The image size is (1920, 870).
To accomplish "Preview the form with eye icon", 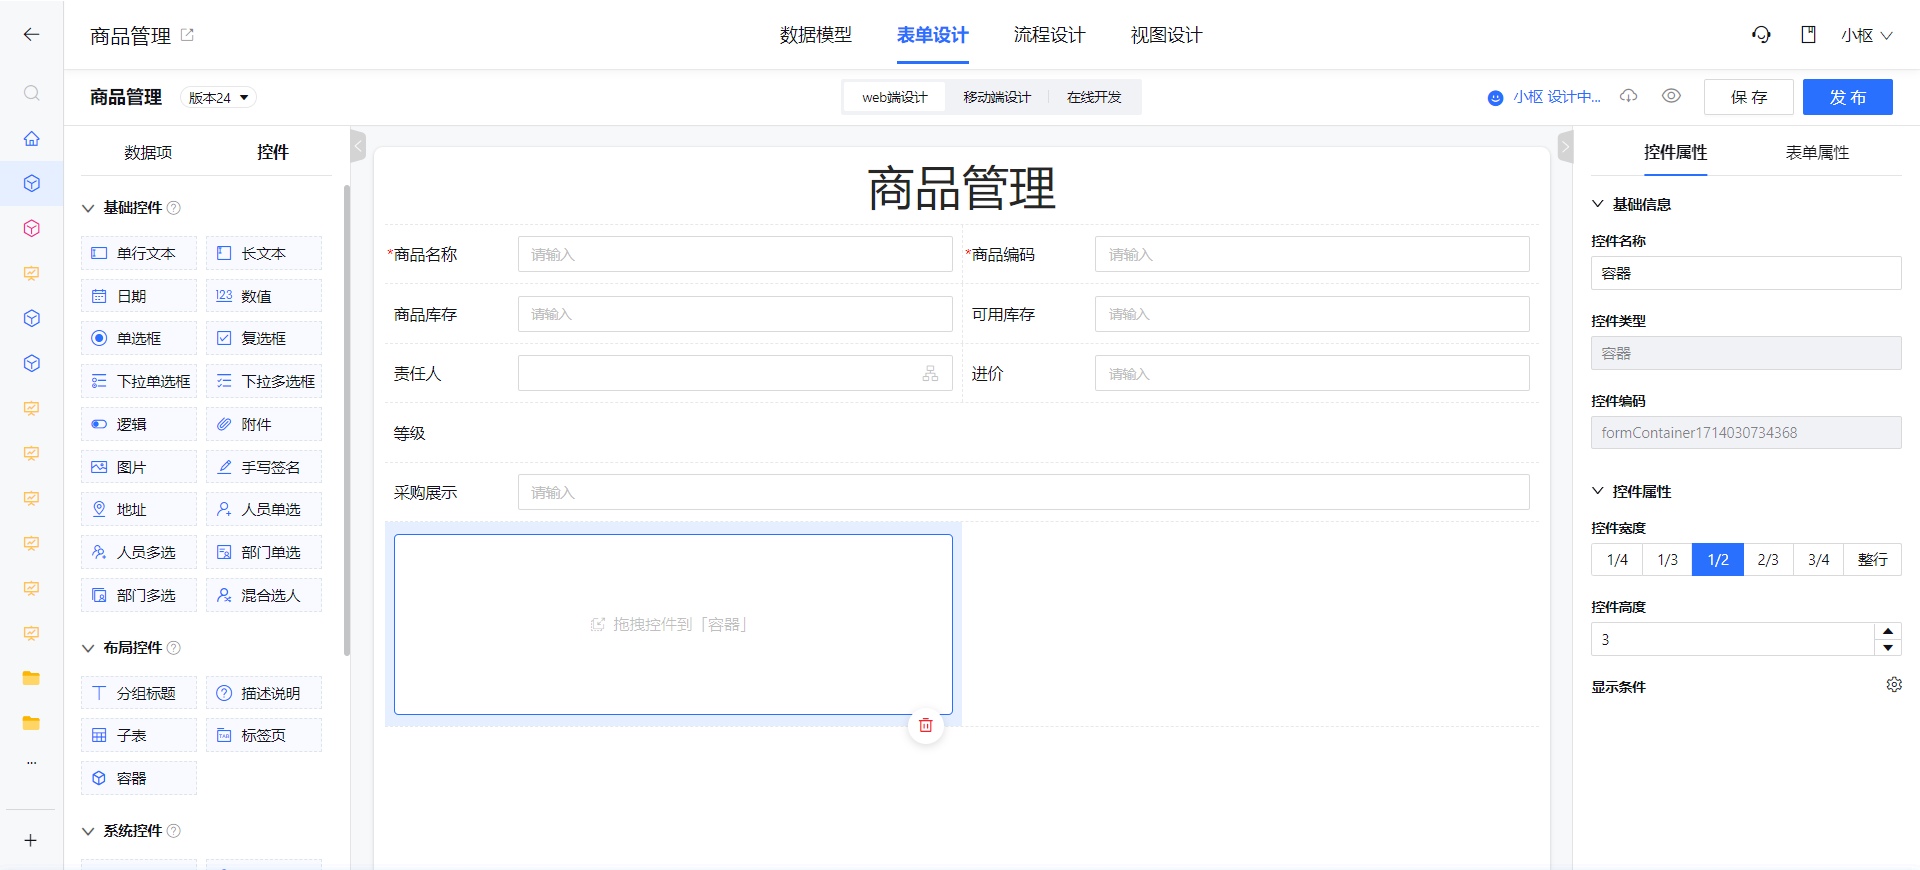I will [x=1671, y=96].
